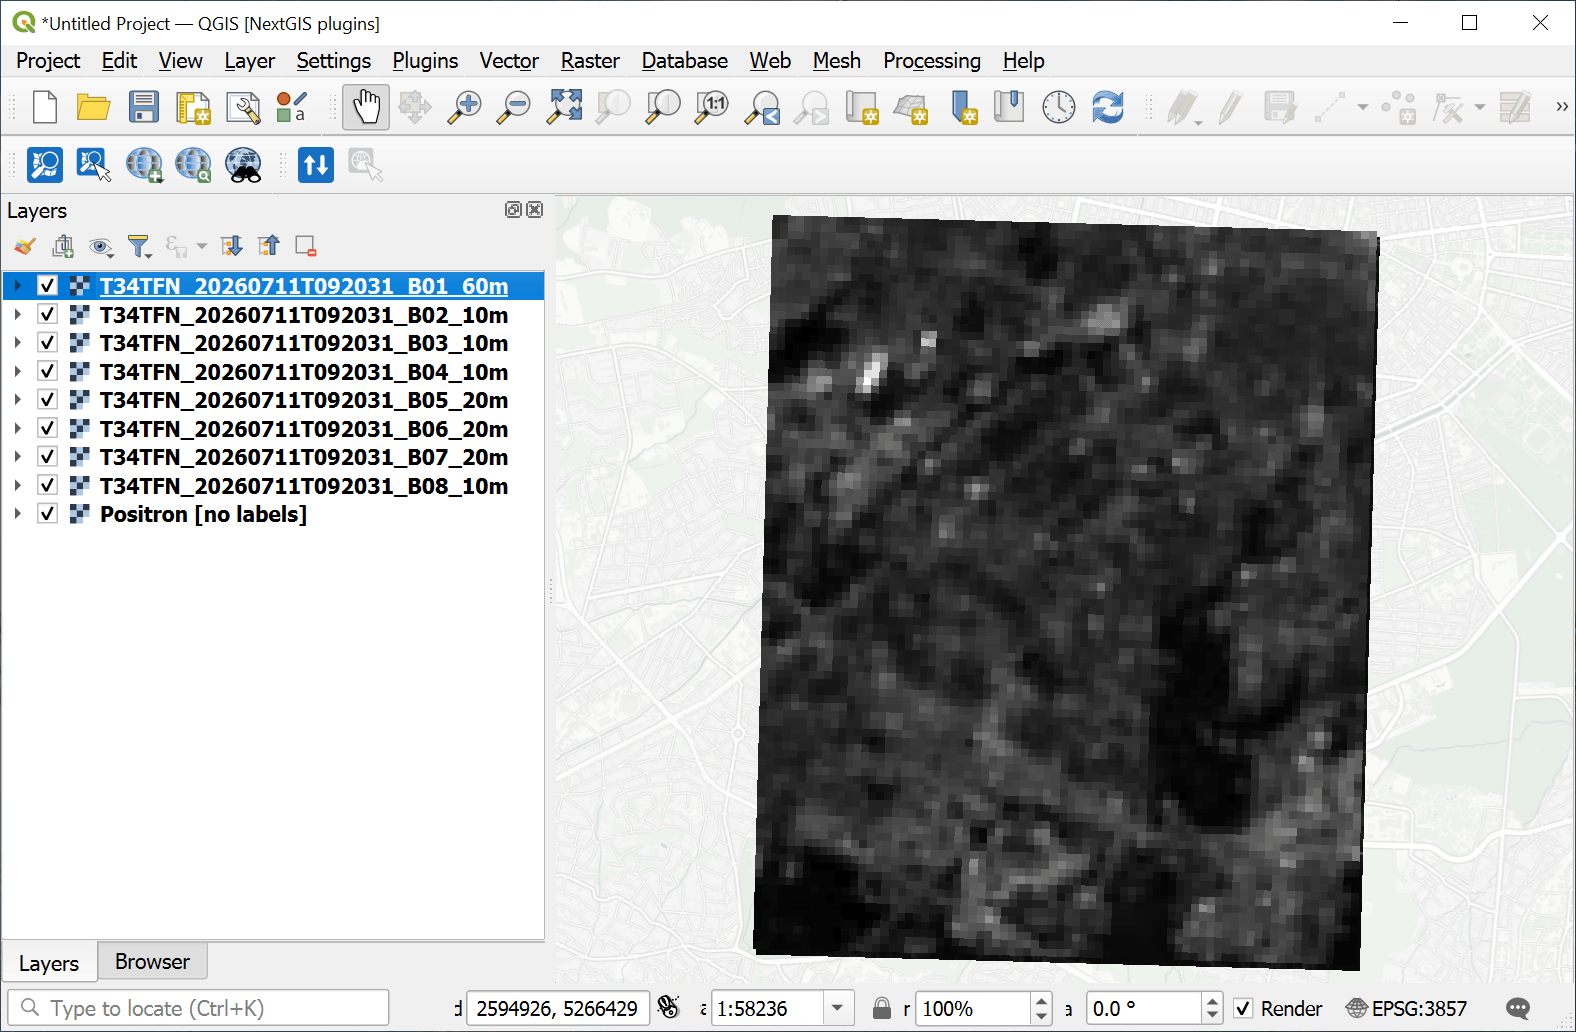Viewport: 1576px width, 1032px height.
Task: Open the filter legend dropdown in Layers panel
Action: click(x=139, y=246)
